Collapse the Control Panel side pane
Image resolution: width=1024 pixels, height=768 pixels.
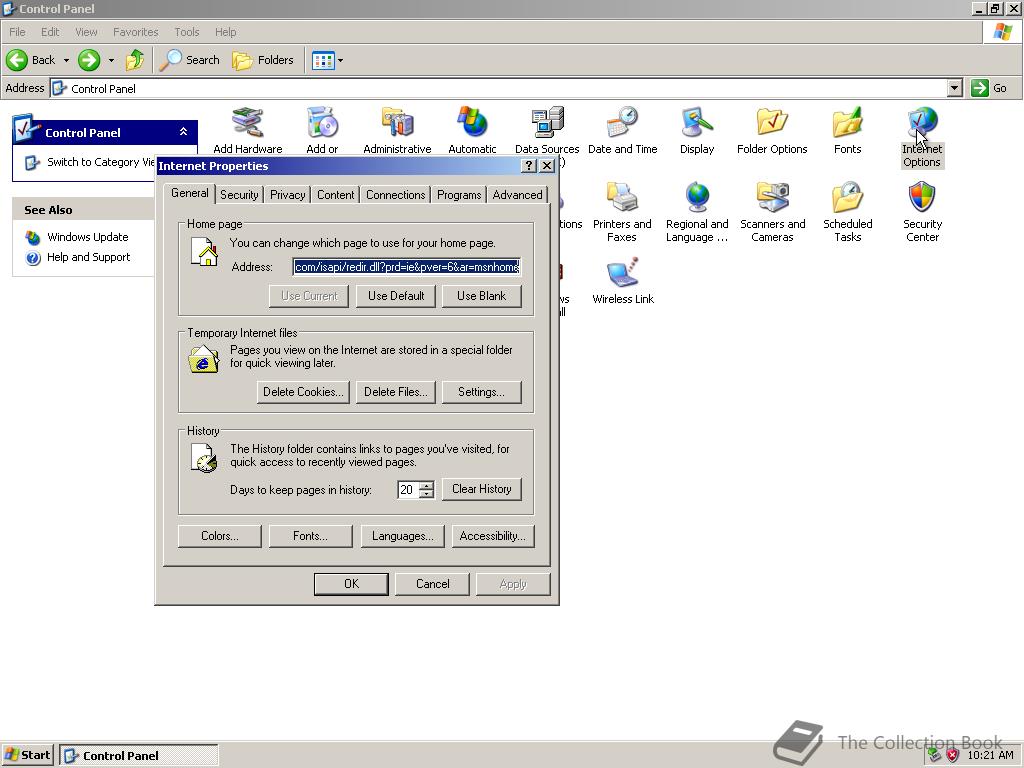click(184, 132)
